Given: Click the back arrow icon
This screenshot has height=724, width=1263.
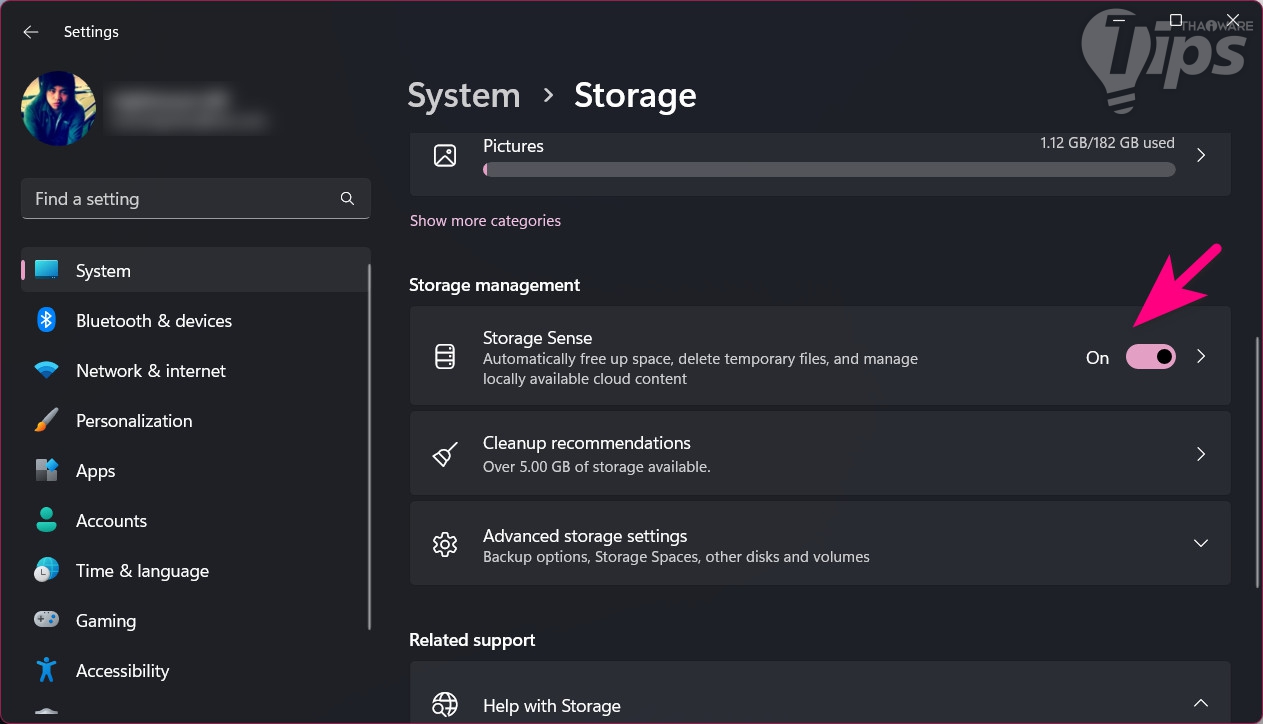Looking at the screenshot, I should (30, 32).
